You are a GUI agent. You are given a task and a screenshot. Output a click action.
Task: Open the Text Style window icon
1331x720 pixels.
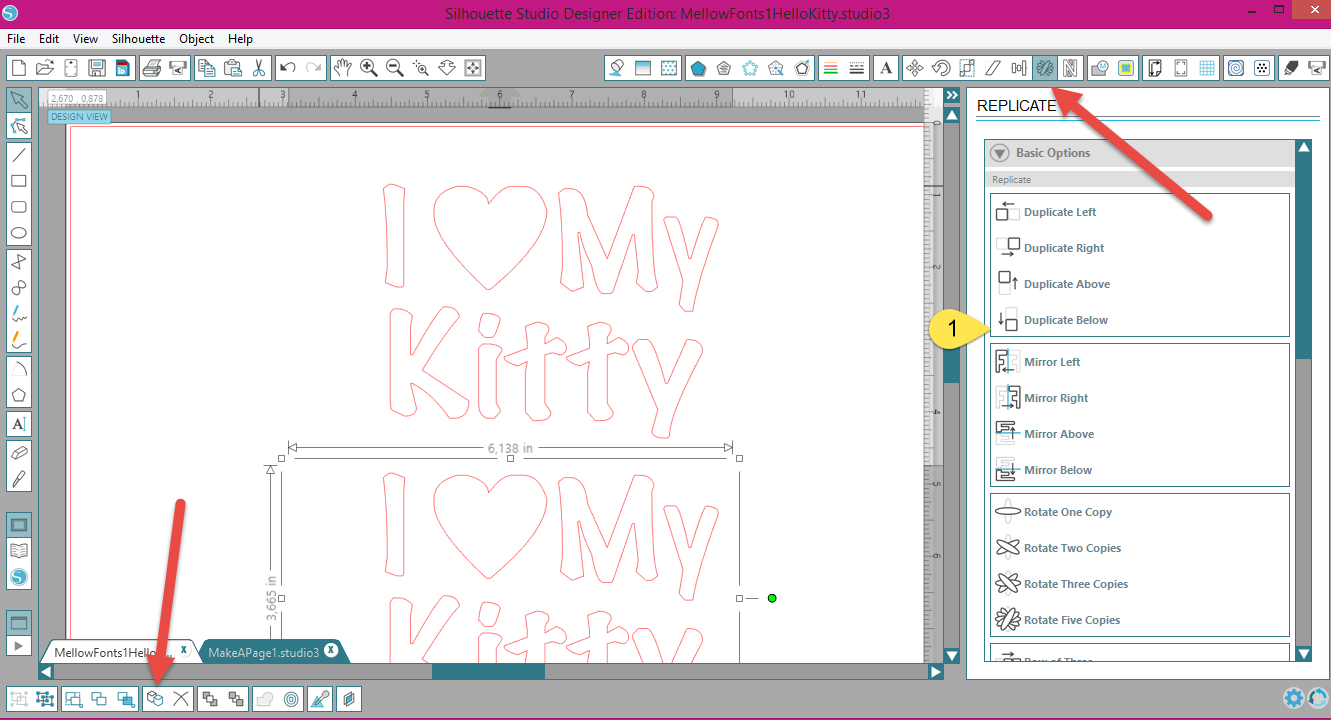pyautogui.click(x=886, y=68)
